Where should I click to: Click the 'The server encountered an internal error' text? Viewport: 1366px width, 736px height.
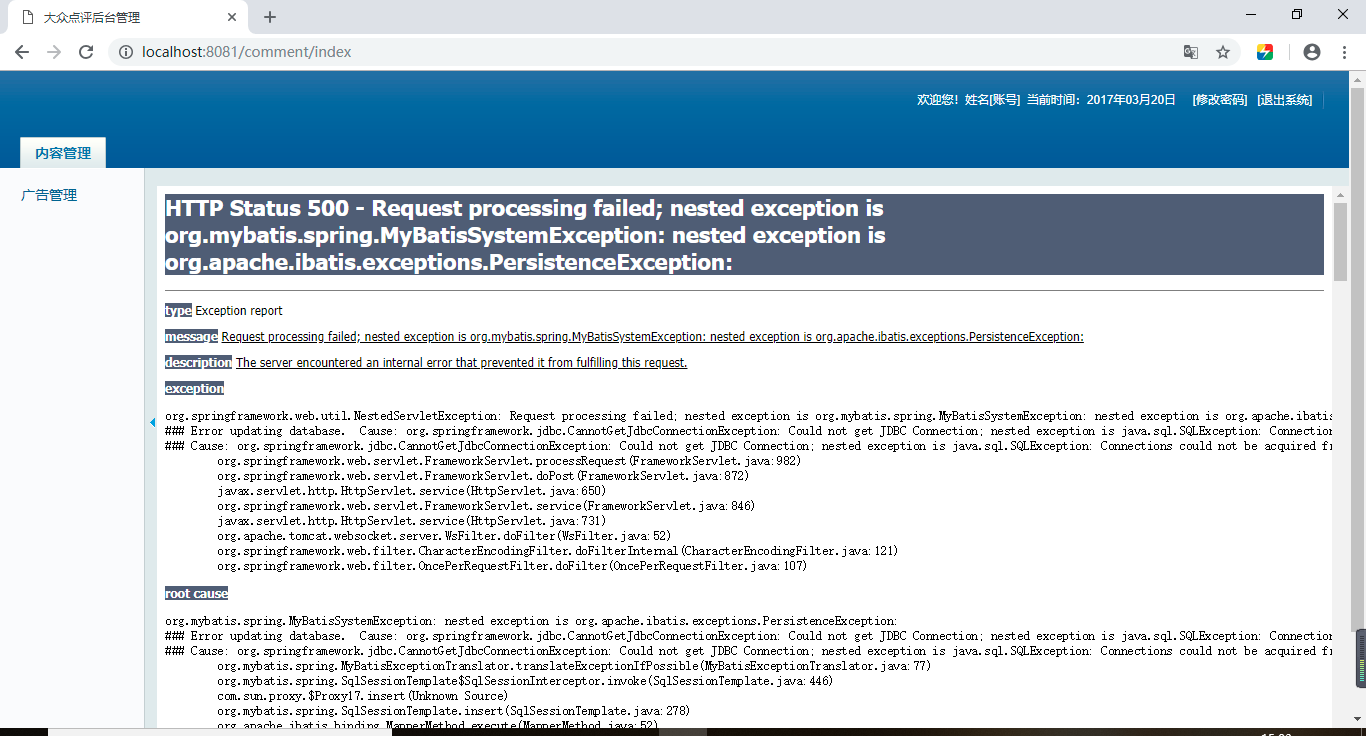click(462, 362)
